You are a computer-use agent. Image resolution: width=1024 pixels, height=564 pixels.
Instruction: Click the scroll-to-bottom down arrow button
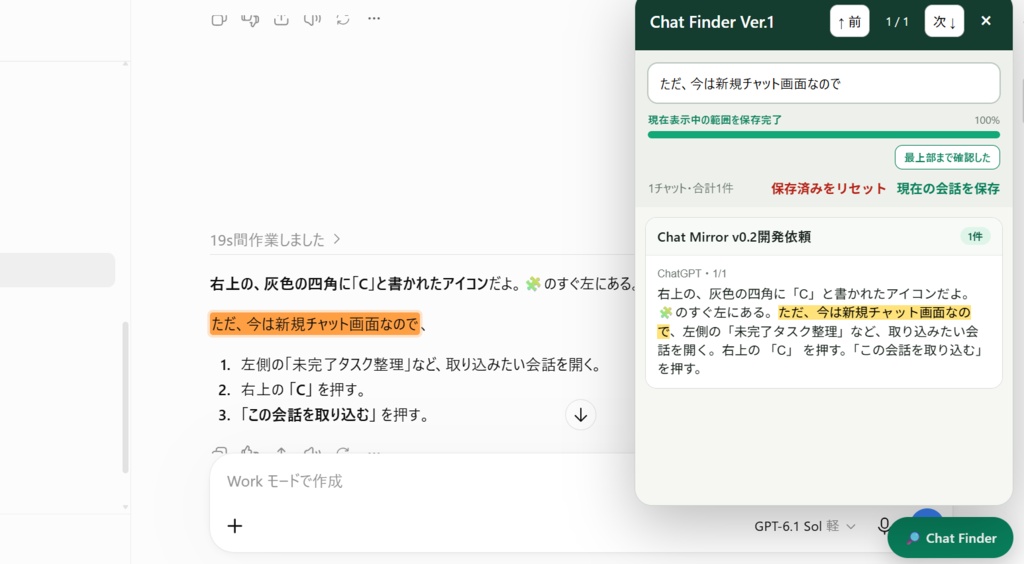[581, 415]
